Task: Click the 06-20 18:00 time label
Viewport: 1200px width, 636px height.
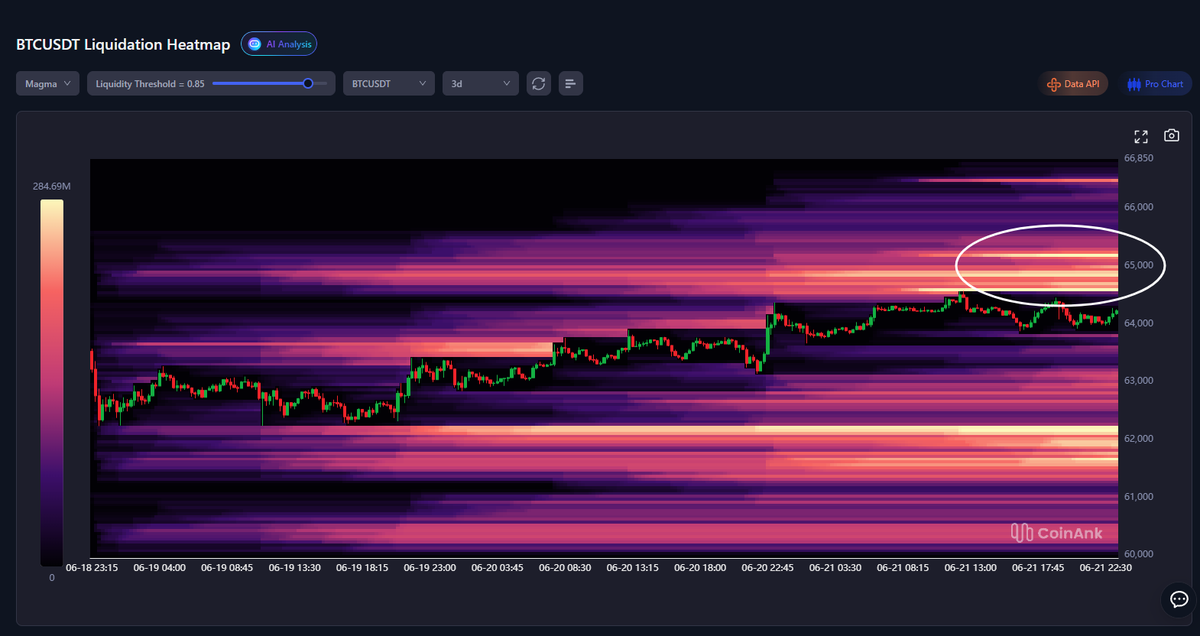Action: [x=700, y=567]
